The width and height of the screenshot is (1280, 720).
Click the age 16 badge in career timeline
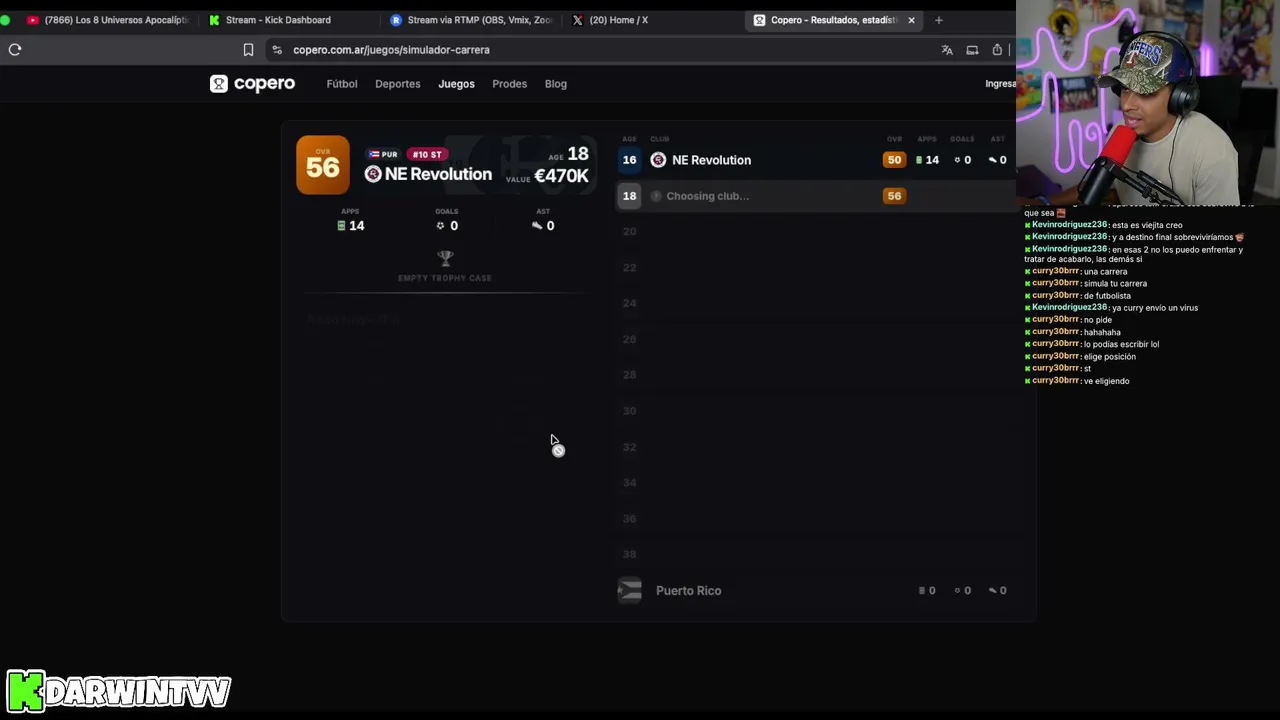point(629,160)
